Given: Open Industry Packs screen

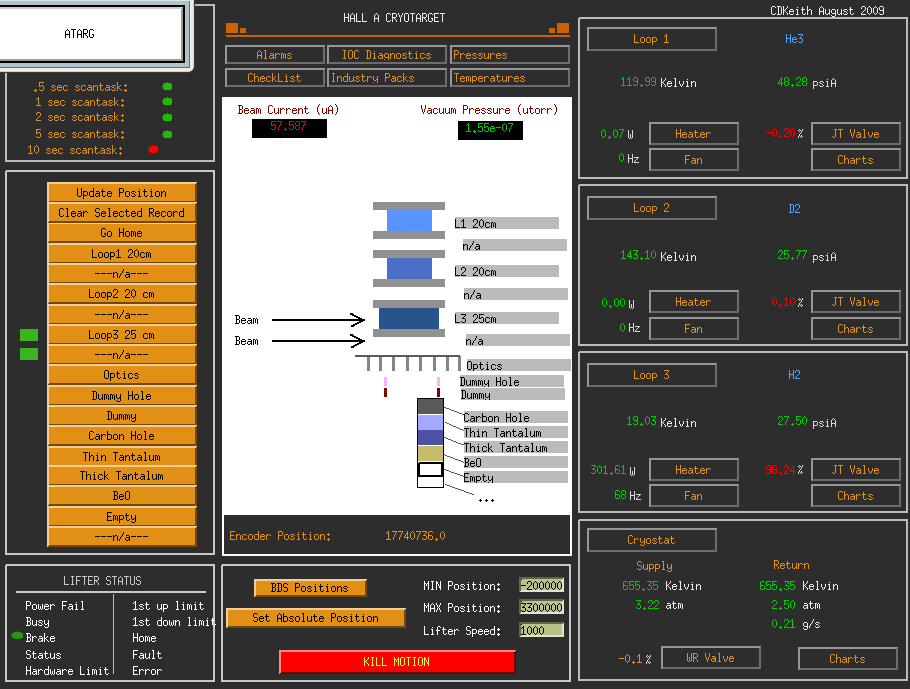Looking at the screenshot, I should [x=387, y=78].
